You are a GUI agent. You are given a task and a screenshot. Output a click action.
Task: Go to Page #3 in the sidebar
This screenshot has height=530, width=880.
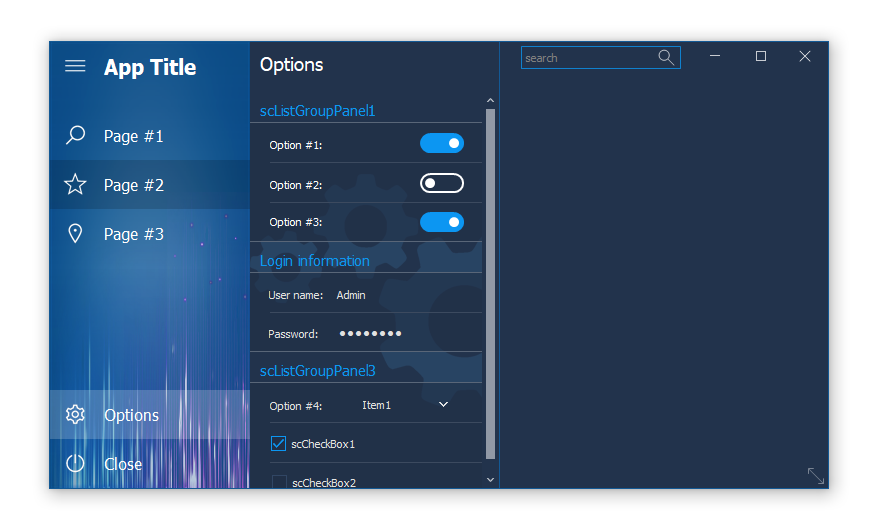(x=149, y=234)
